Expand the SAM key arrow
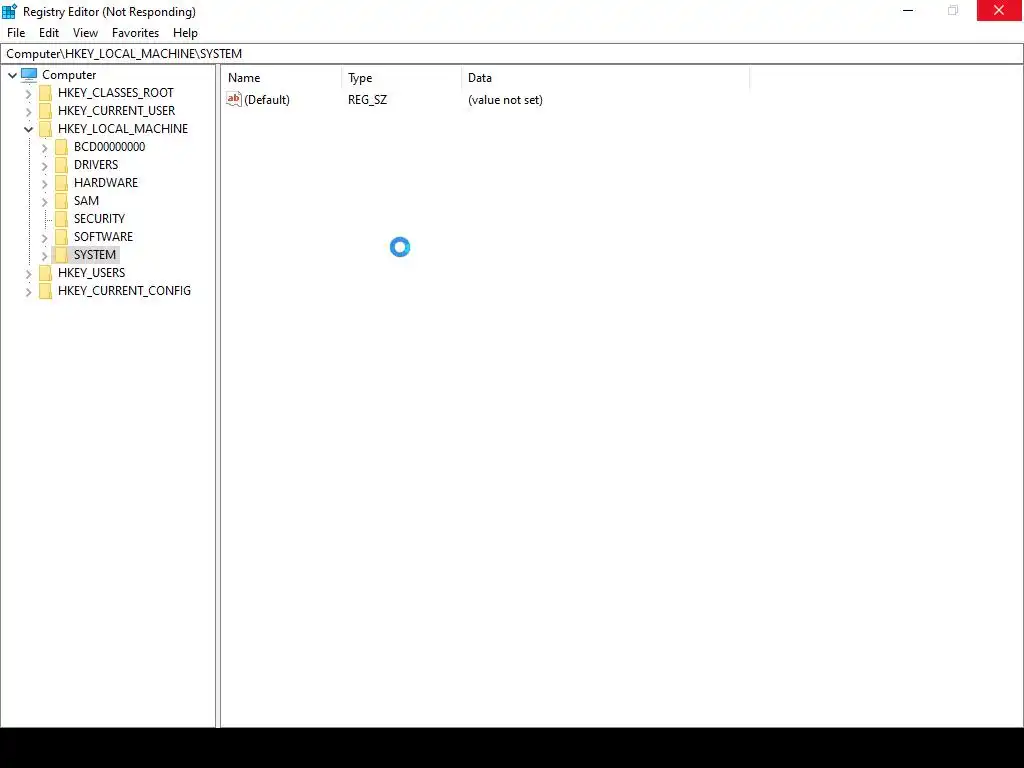The height and width of the screenshot is (768, 1024). point(44,201)
